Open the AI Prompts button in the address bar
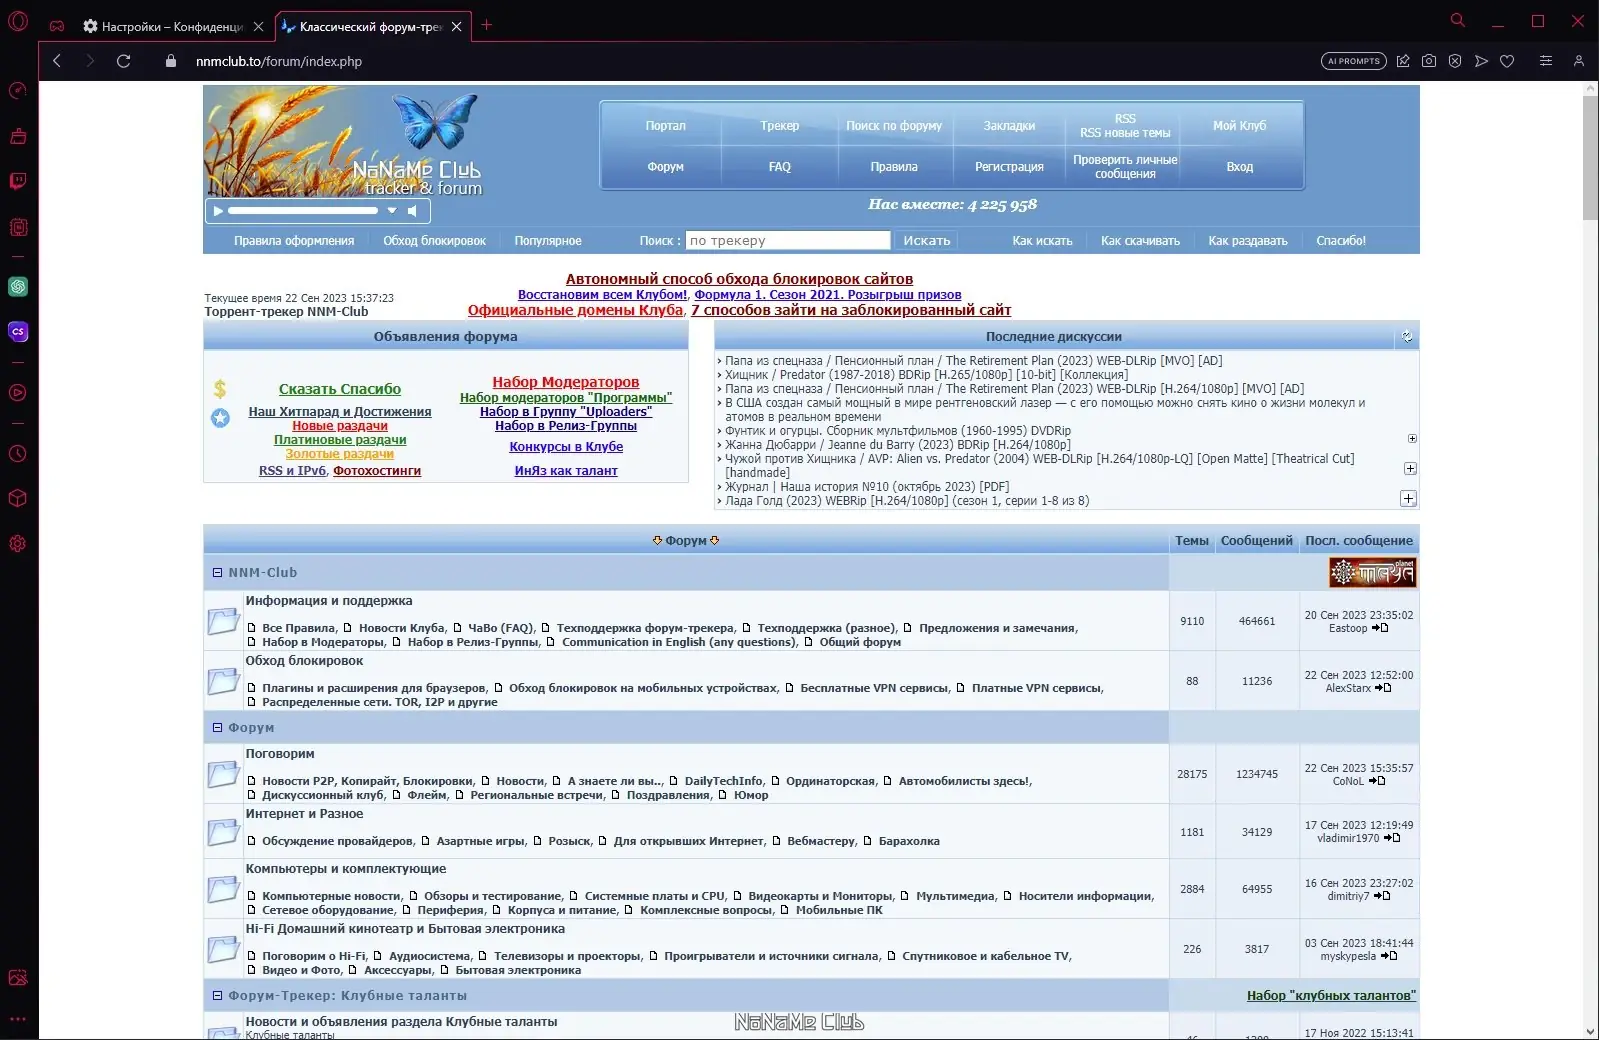The image size is (1599, 1040). [x=1354, y=61]
